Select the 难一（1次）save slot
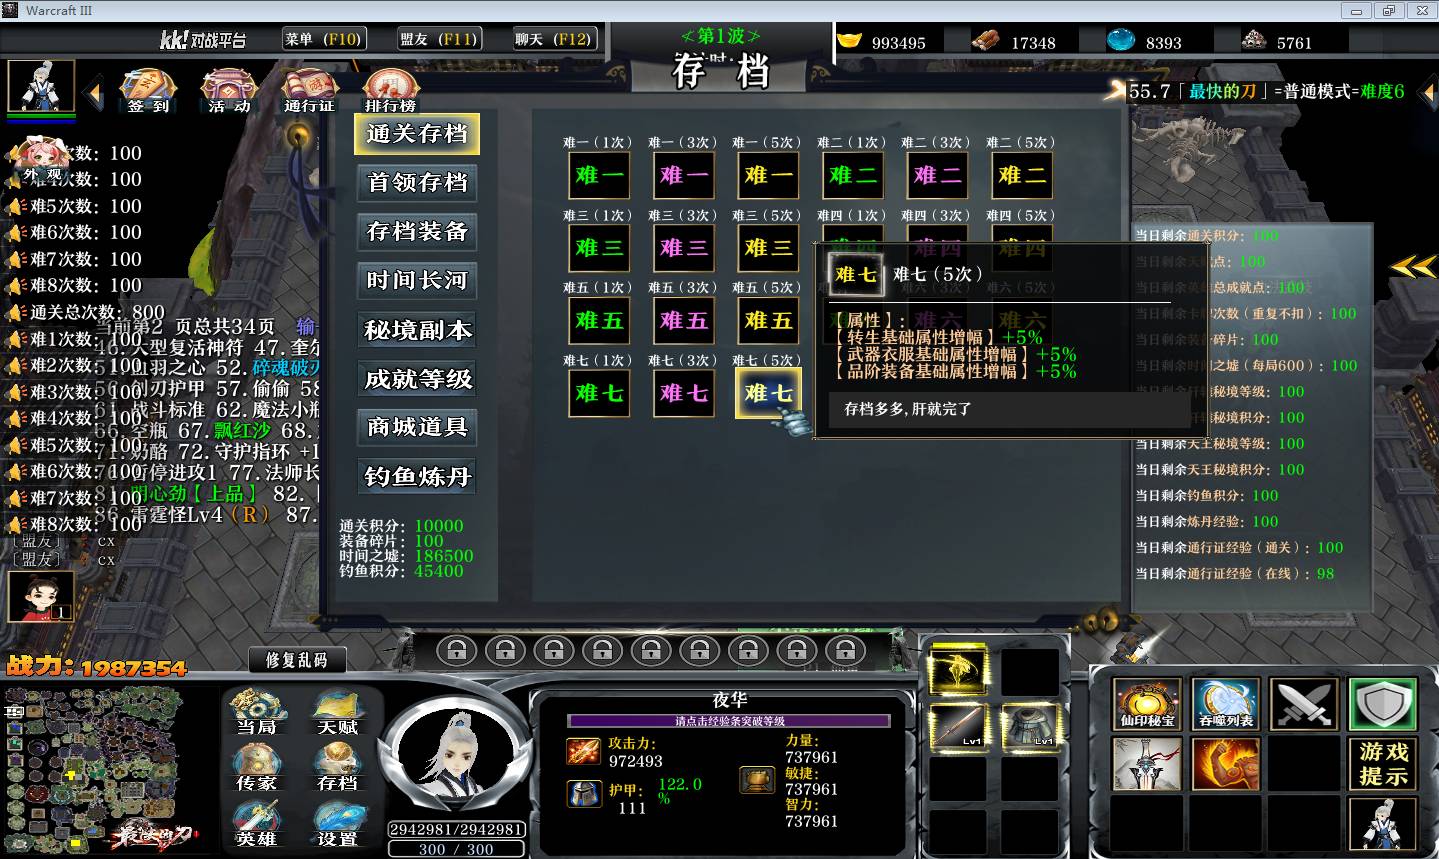 coord(599,175)
